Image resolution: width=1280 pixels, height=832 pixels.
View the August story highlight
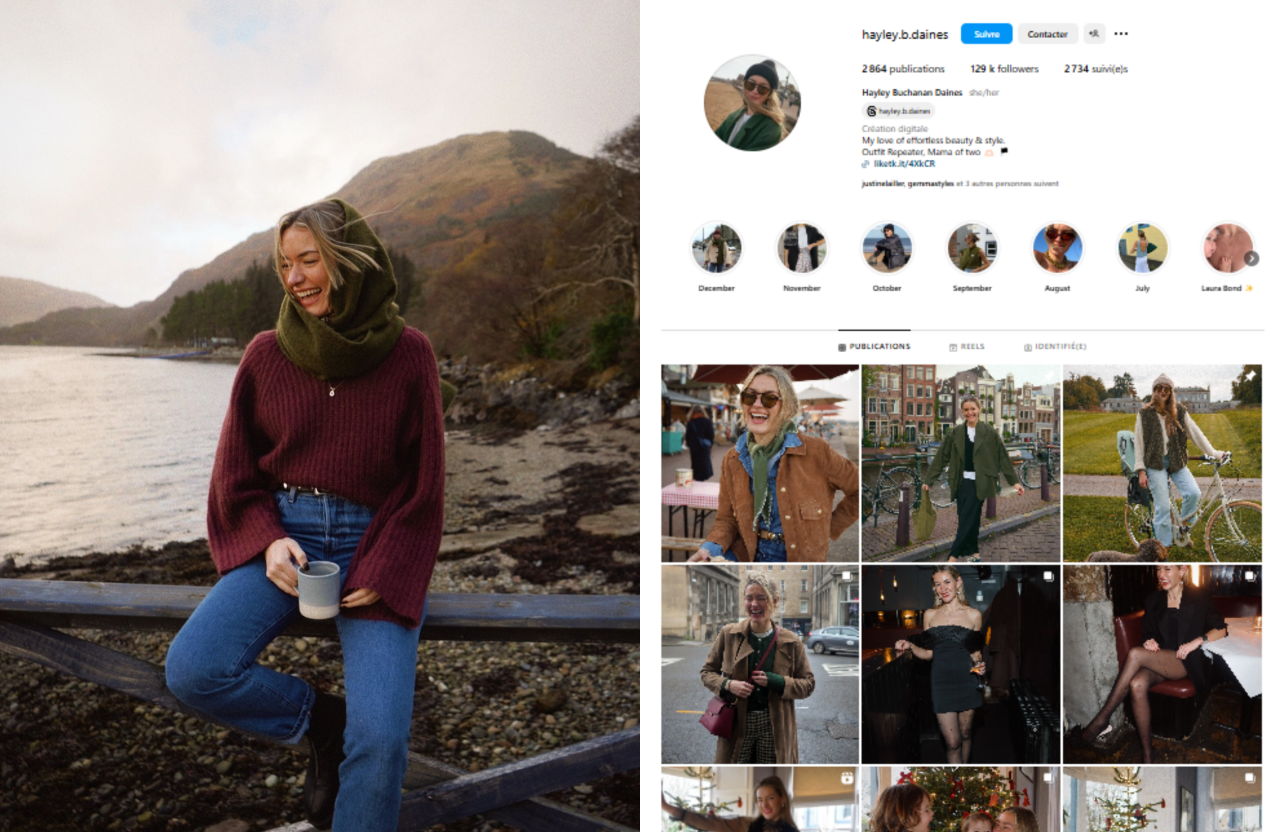1057,248
